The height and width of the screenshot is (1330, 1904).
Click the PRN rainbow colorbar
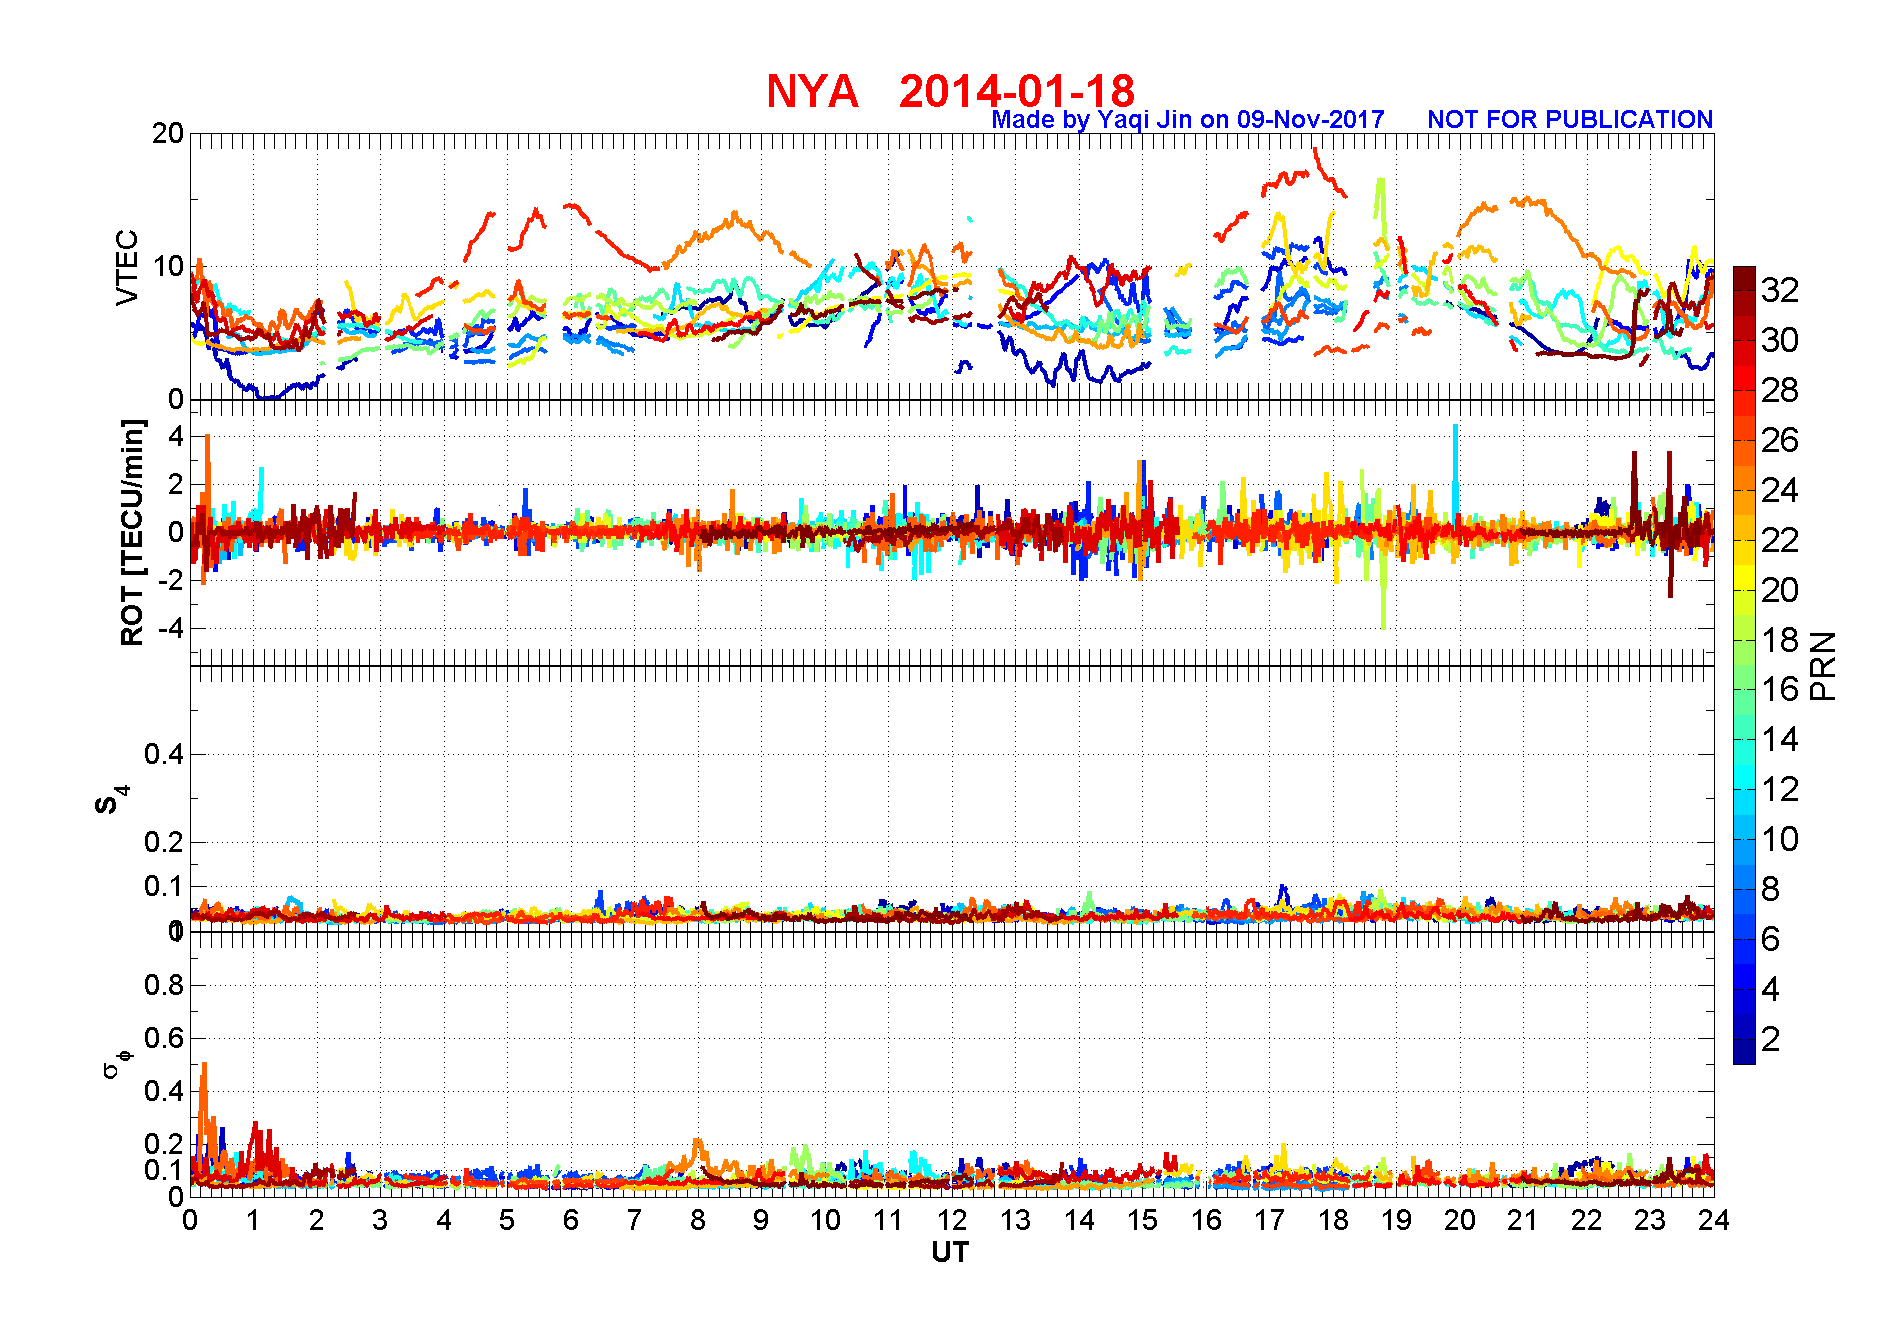(1744, 665)
